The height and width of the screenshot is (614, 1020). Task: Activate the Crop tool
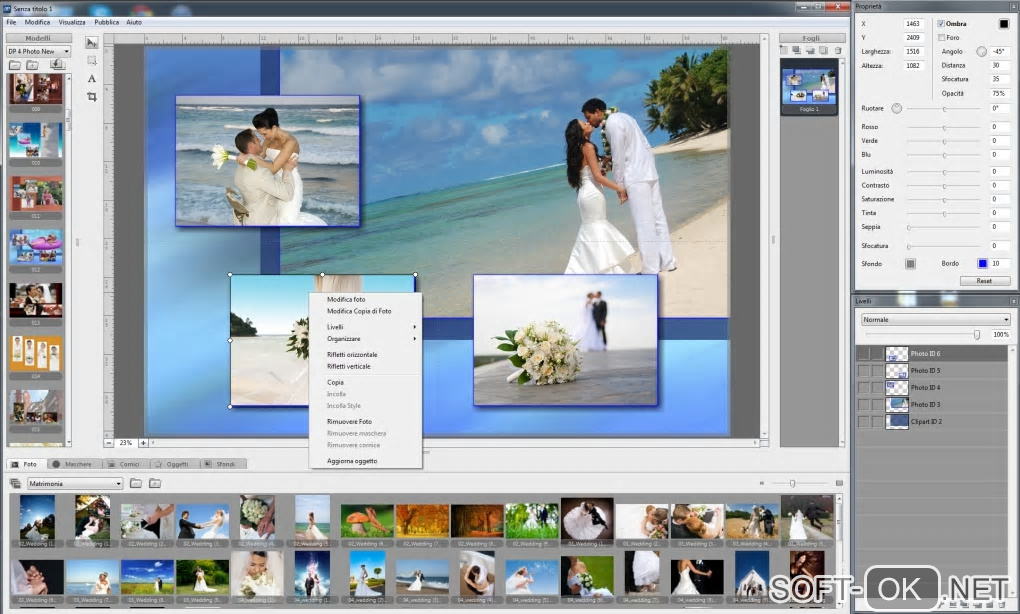coord(92,96)
